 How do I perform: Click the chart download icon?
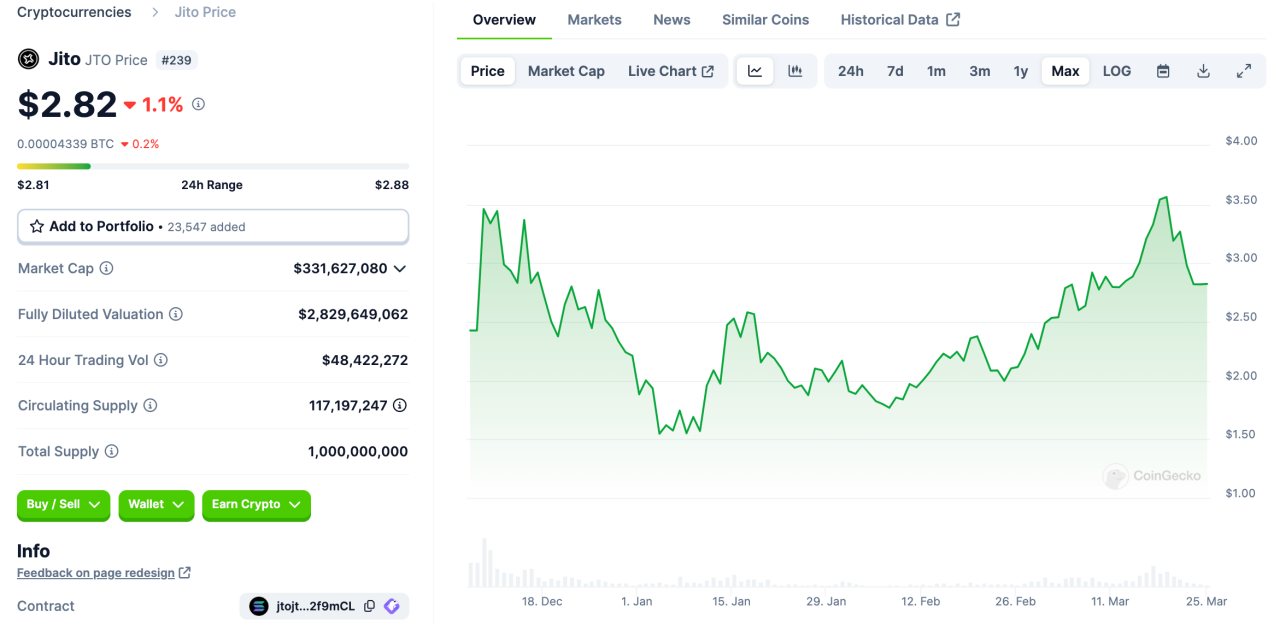coord(1203,71)
